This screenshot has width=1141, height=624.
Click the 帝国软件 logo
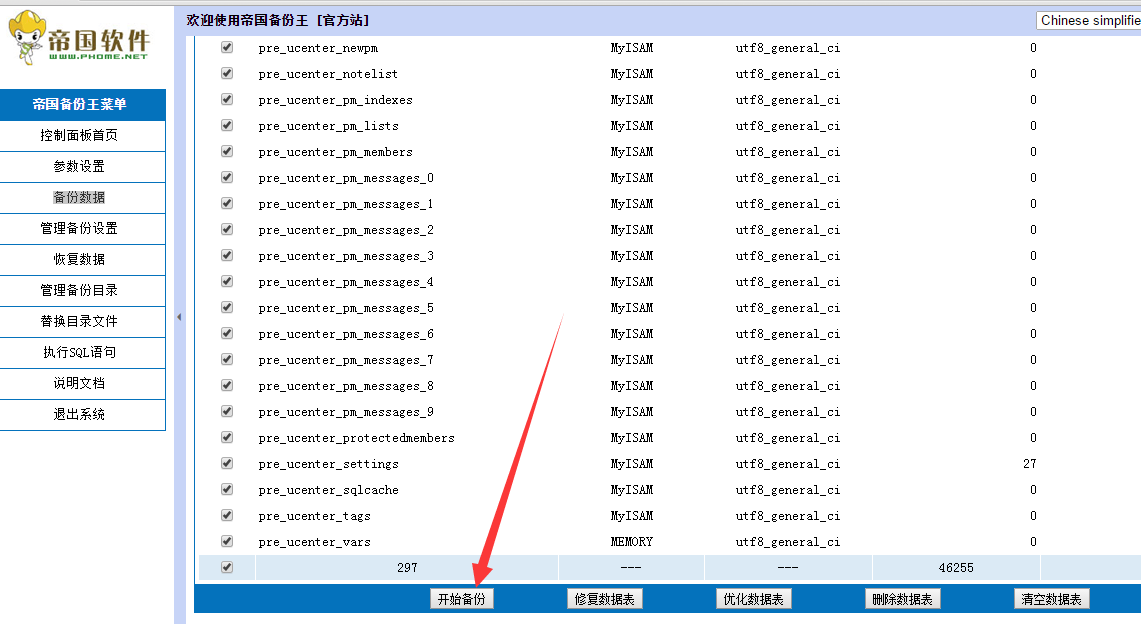tap(82, 40)
